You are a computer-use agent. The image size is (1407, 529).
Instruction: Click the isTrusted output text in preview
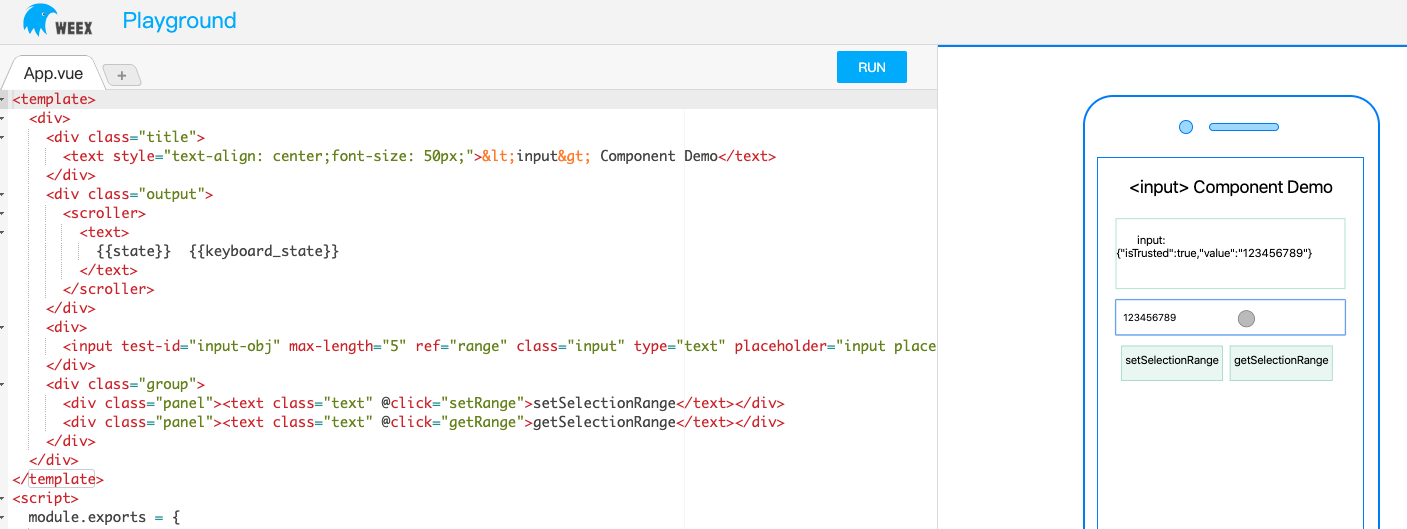1214,247
